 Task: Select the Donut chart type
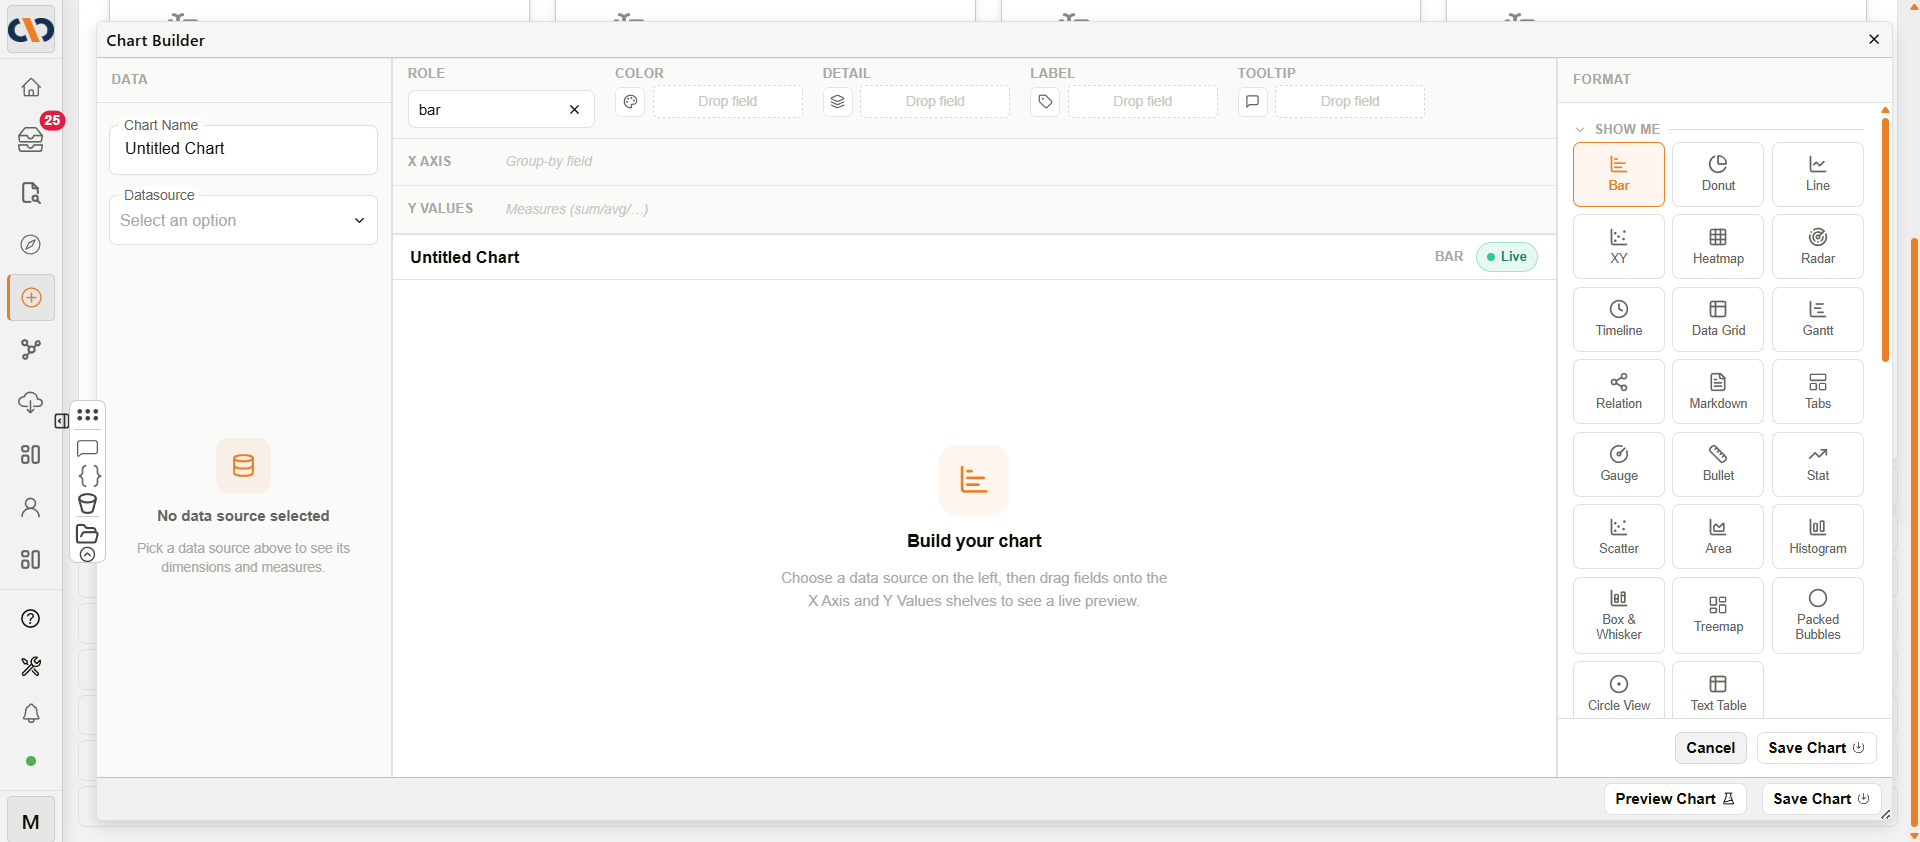(x=1717, y=174)
